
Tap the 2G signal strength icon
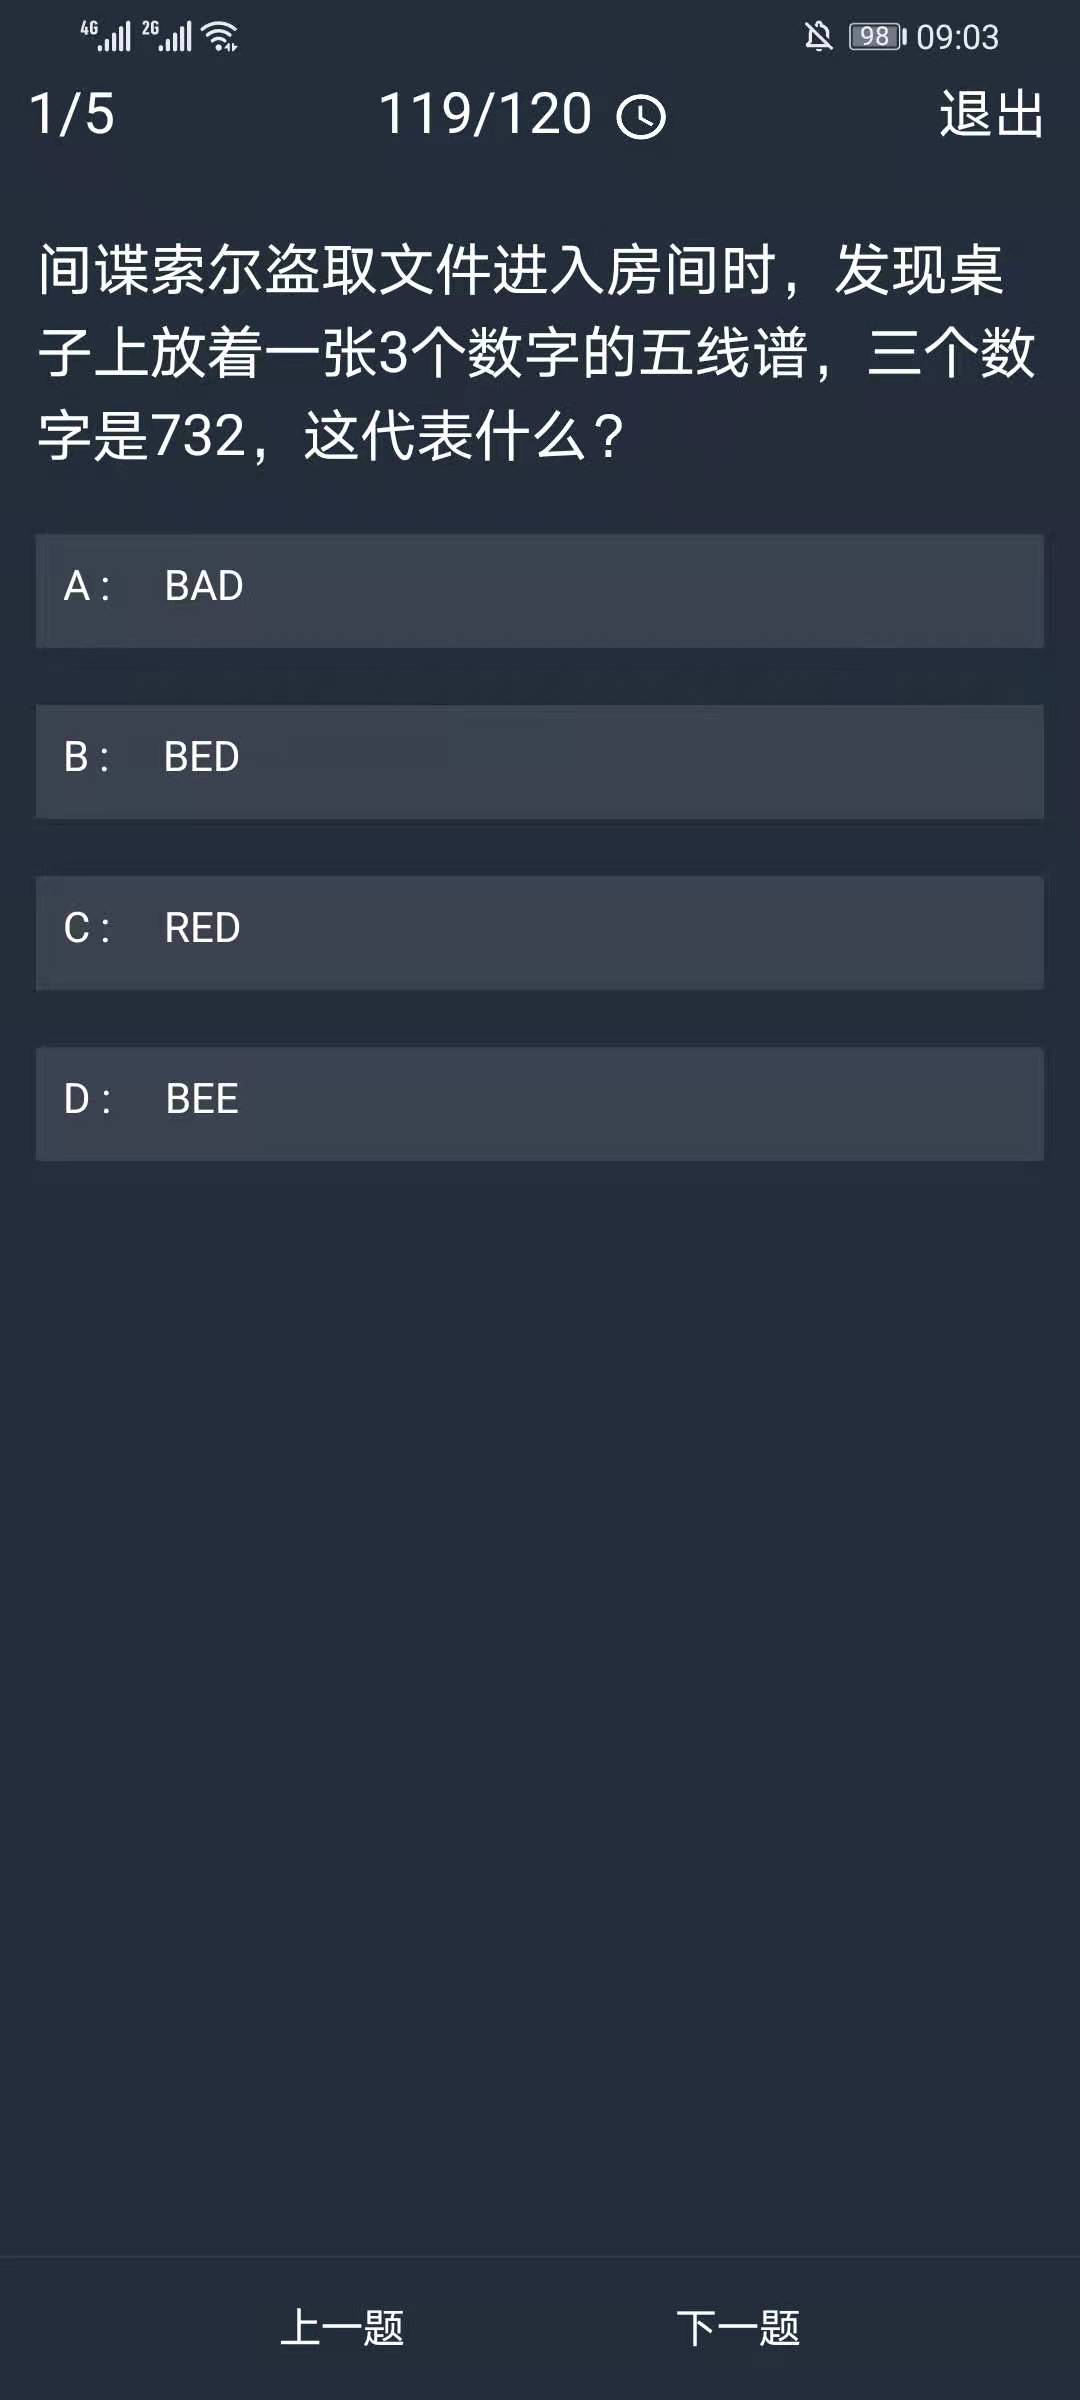(167, 36)
